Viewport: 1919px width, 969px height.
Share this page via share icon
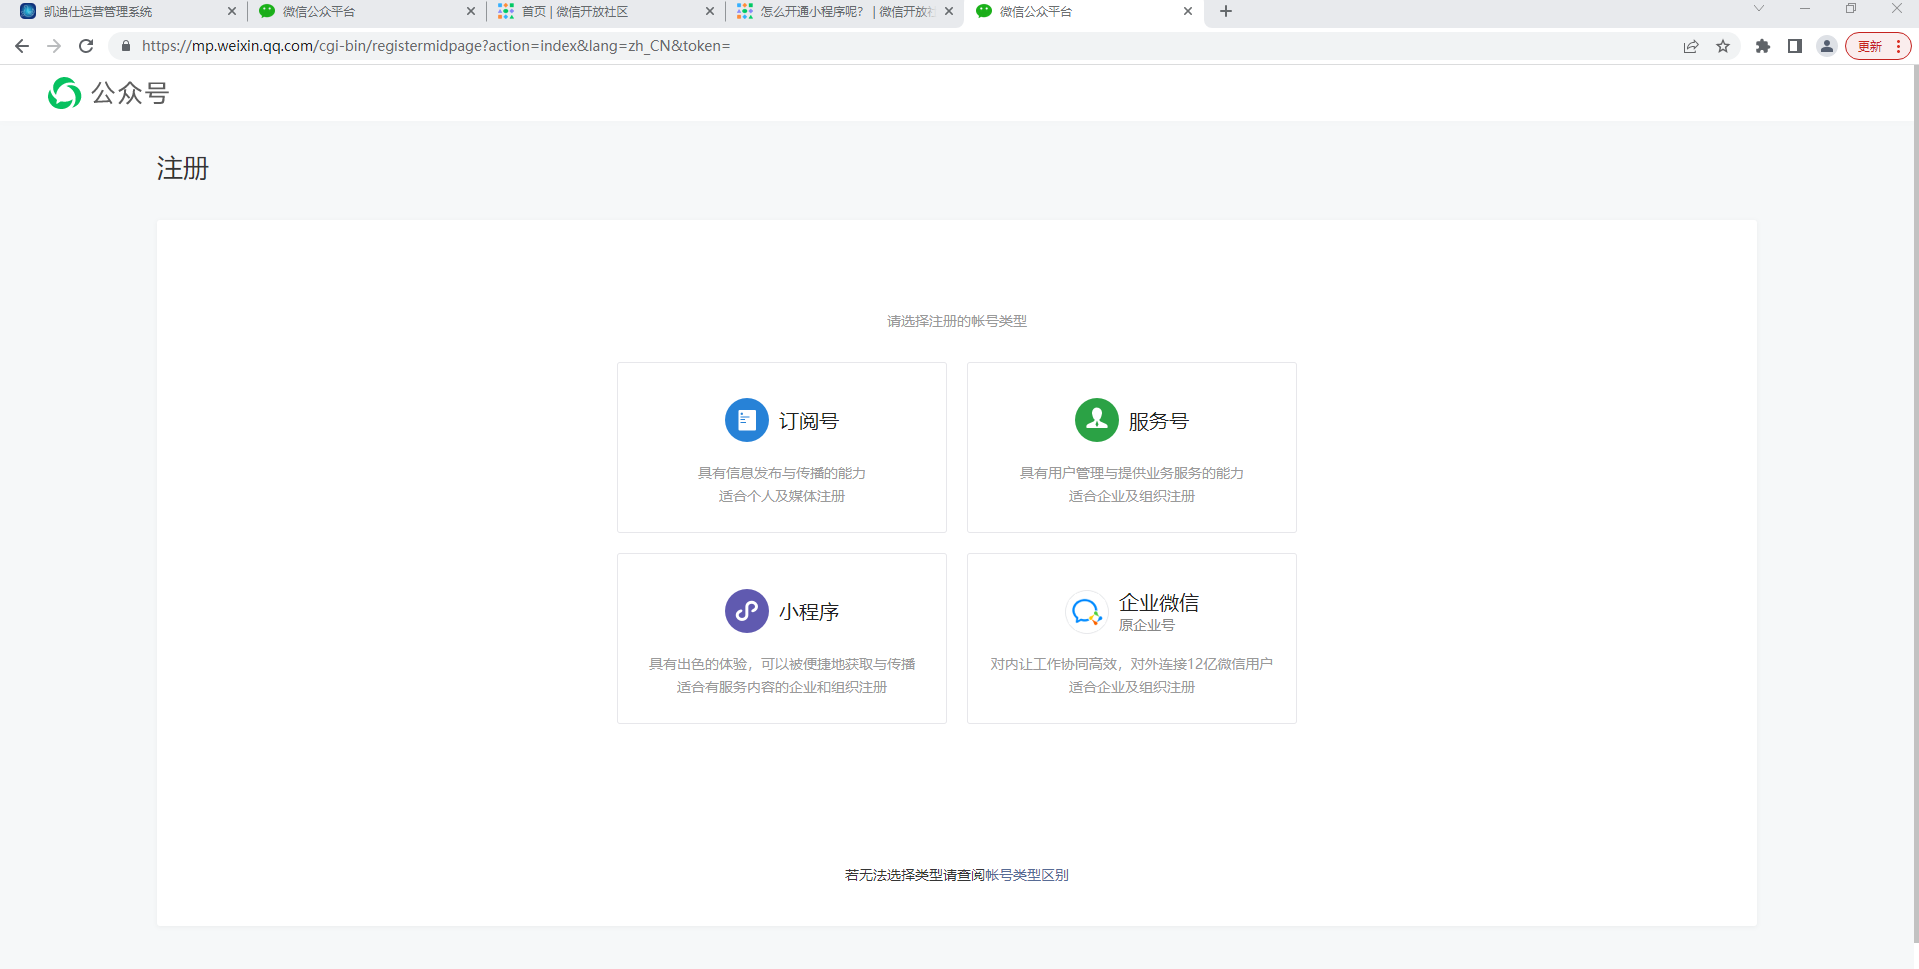[1691, 46]
